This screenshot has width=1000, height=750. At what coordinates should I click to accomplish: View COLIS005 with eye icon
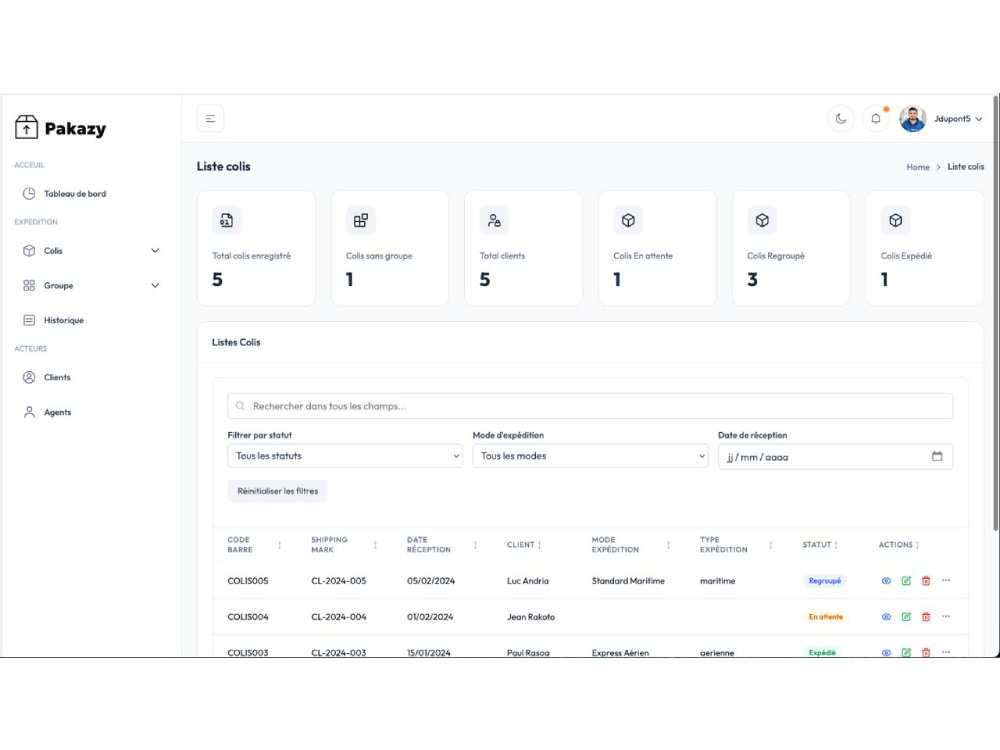[x=886, y=581]
